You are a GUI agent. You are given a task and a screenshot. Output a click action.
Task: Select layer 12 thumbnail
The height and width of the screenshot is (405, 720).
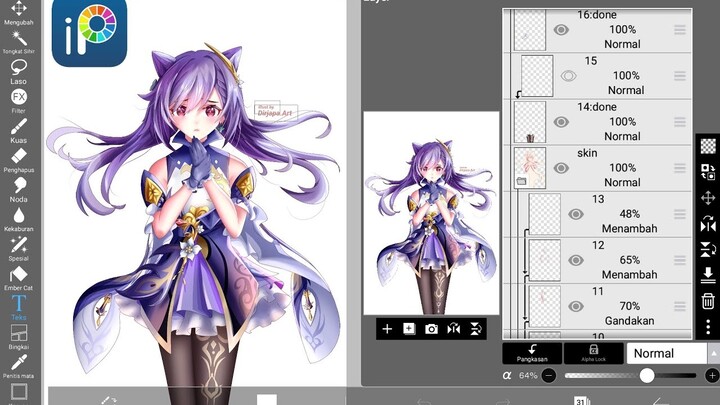click(x=545, y=260)
